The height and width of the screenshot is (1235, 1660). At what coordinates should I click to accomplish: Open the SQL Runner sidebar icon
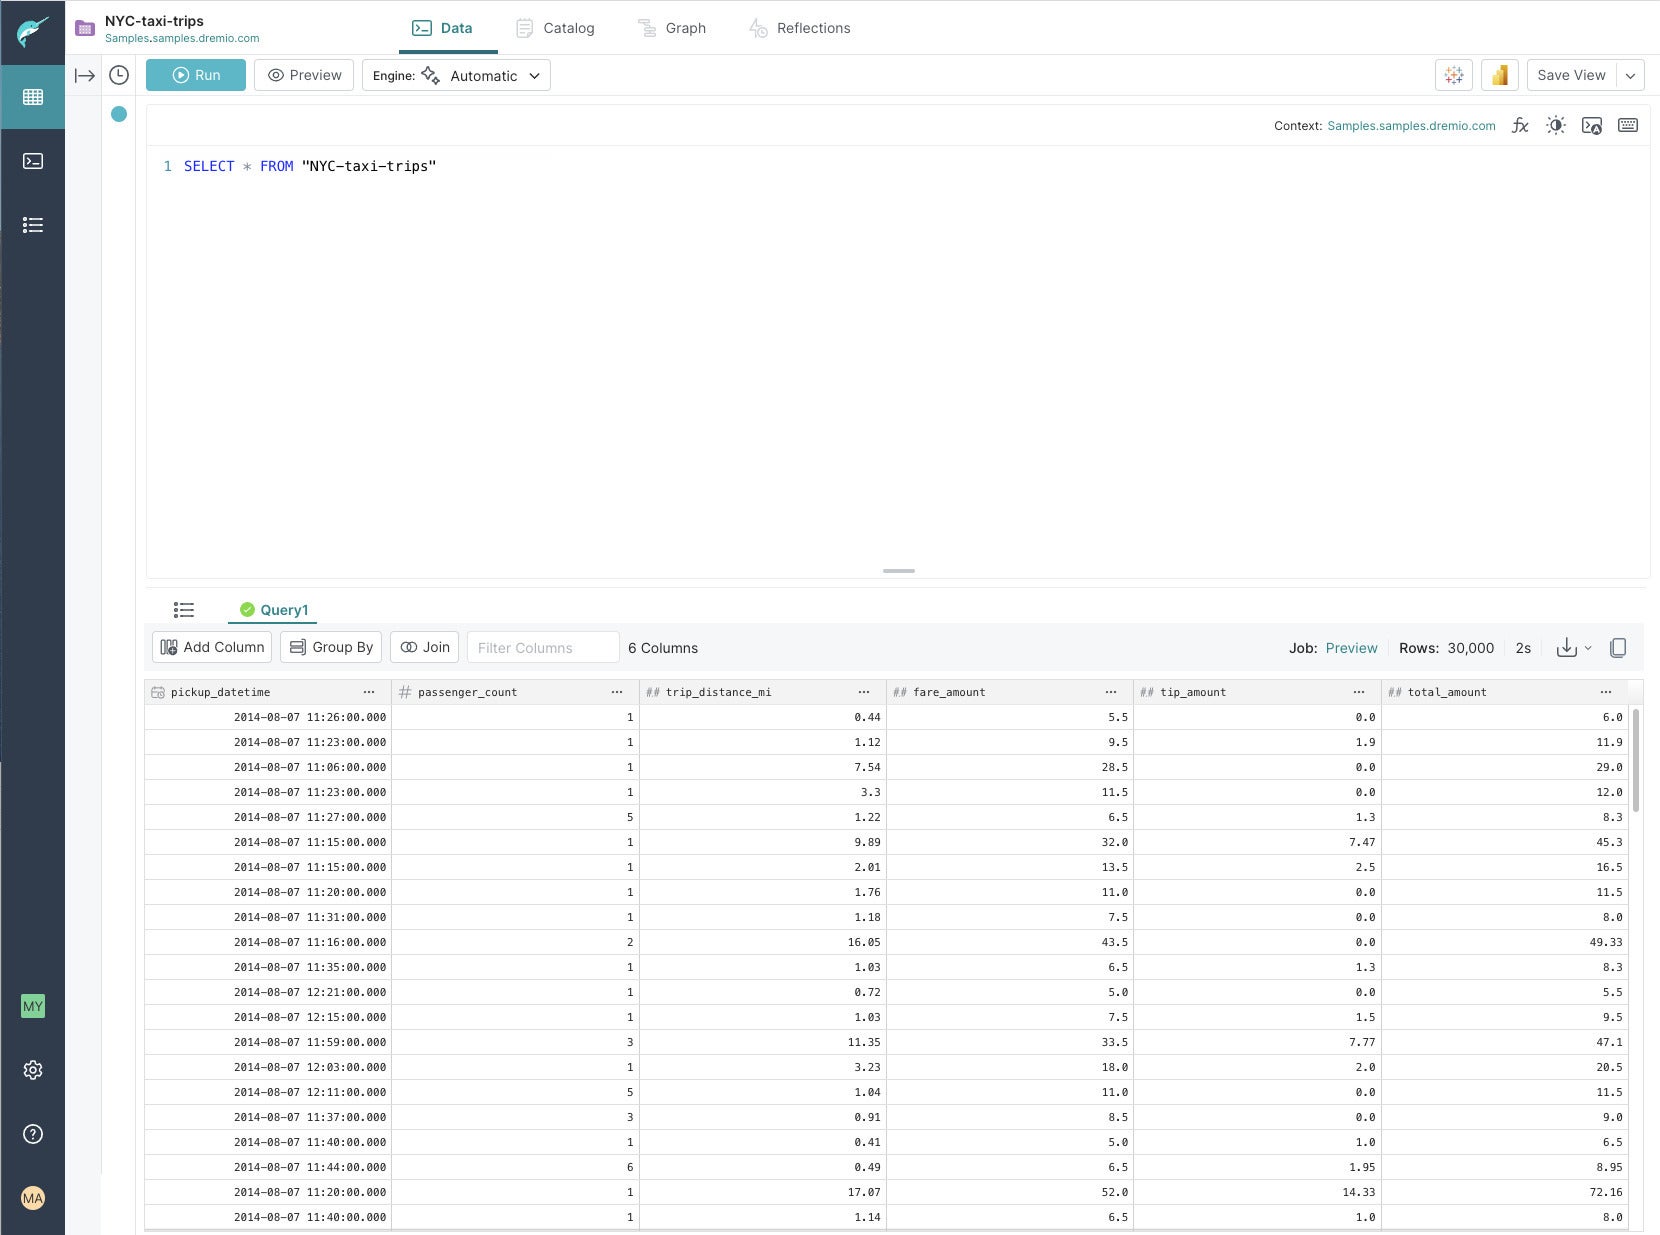click(33, 161)
